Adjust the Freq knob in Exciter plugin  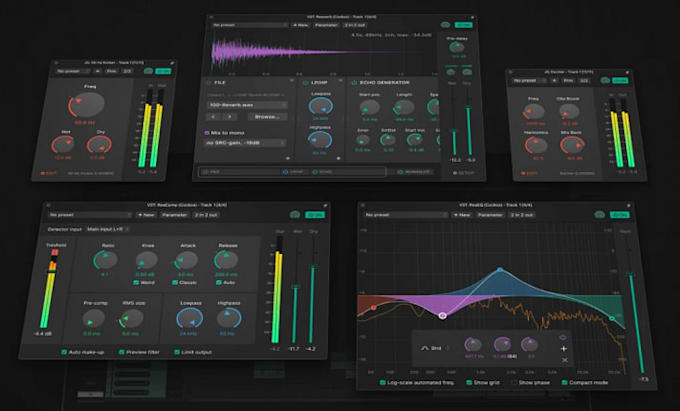tap(533, 112)
